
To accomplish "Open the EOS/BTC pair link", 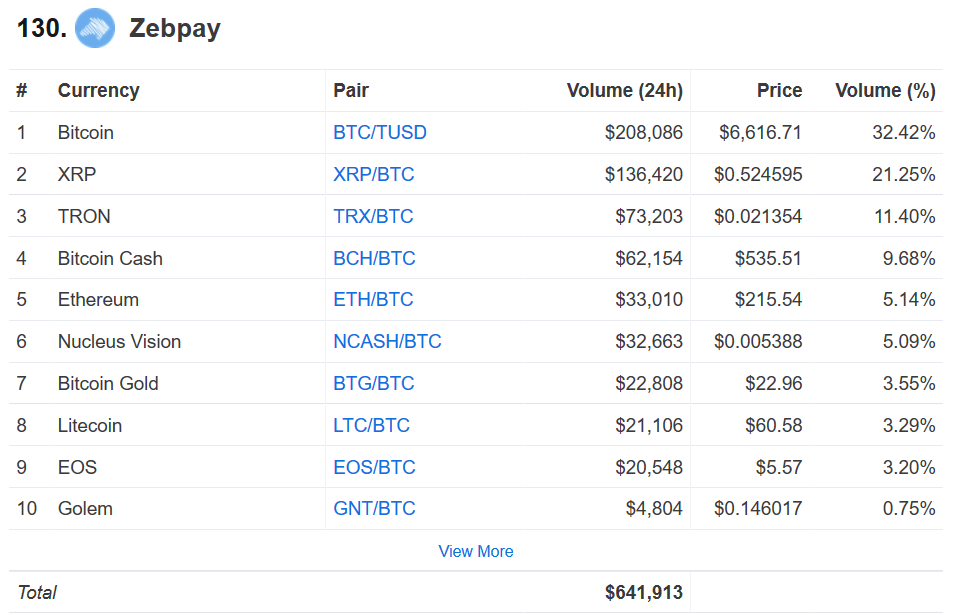I will click(374, 467).
